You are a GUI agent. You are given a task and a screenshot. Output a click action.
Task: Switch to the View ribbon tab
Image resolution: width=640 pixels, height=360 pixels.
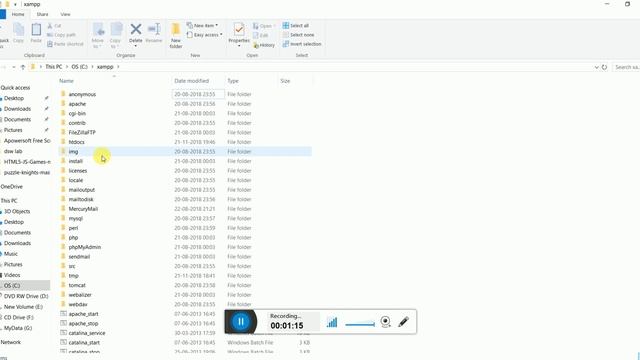coord(65,14)
